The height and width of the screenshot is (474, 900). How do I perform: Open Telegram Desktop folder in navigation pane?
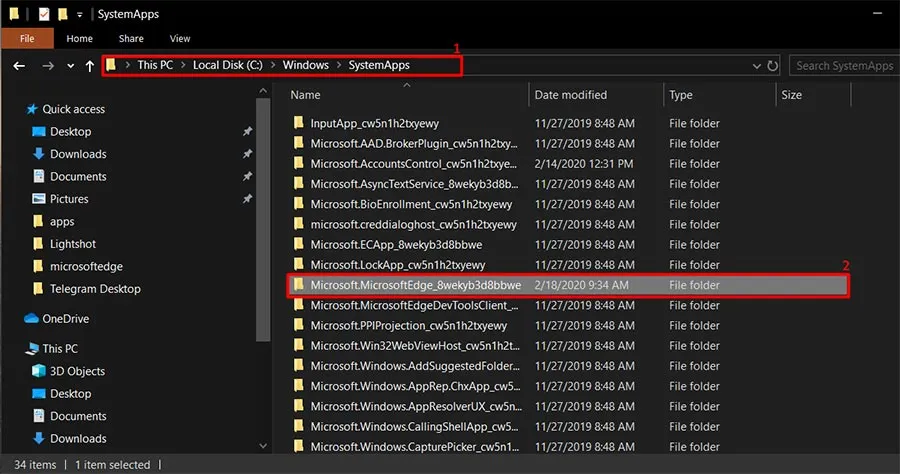click(95, 289)
